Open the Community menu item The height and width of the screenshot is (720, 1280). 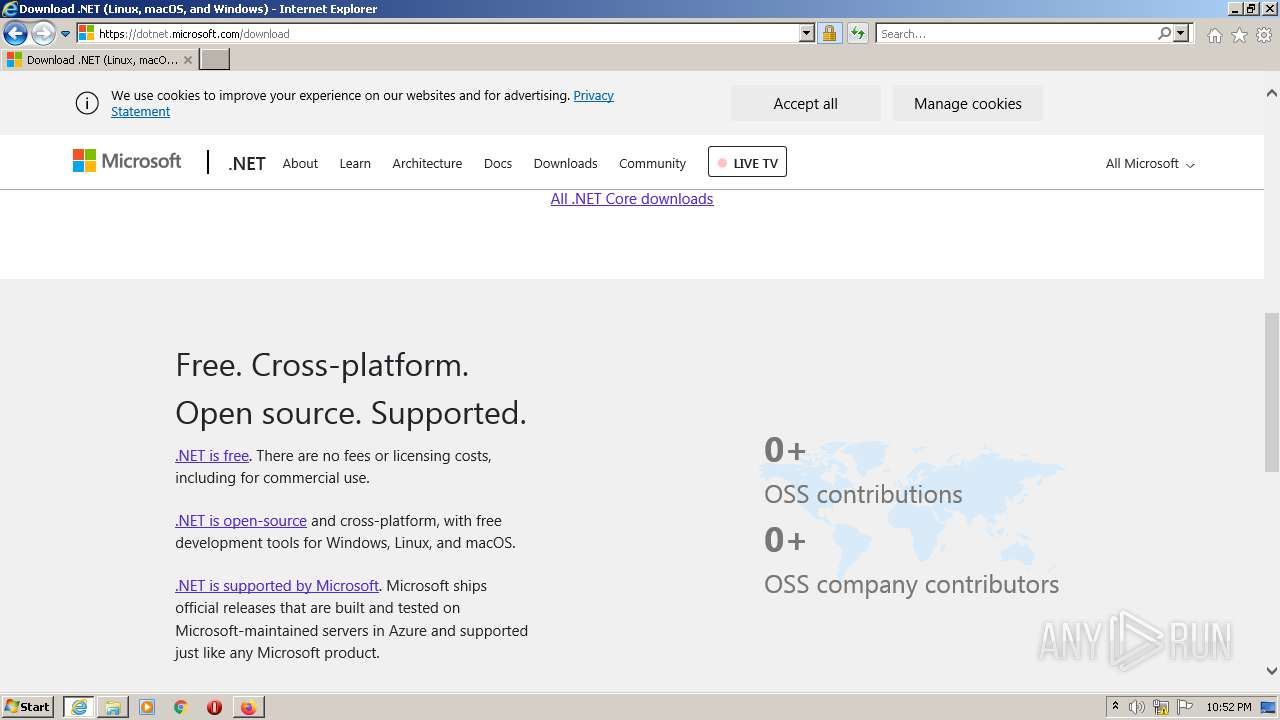tap(652, 163)
